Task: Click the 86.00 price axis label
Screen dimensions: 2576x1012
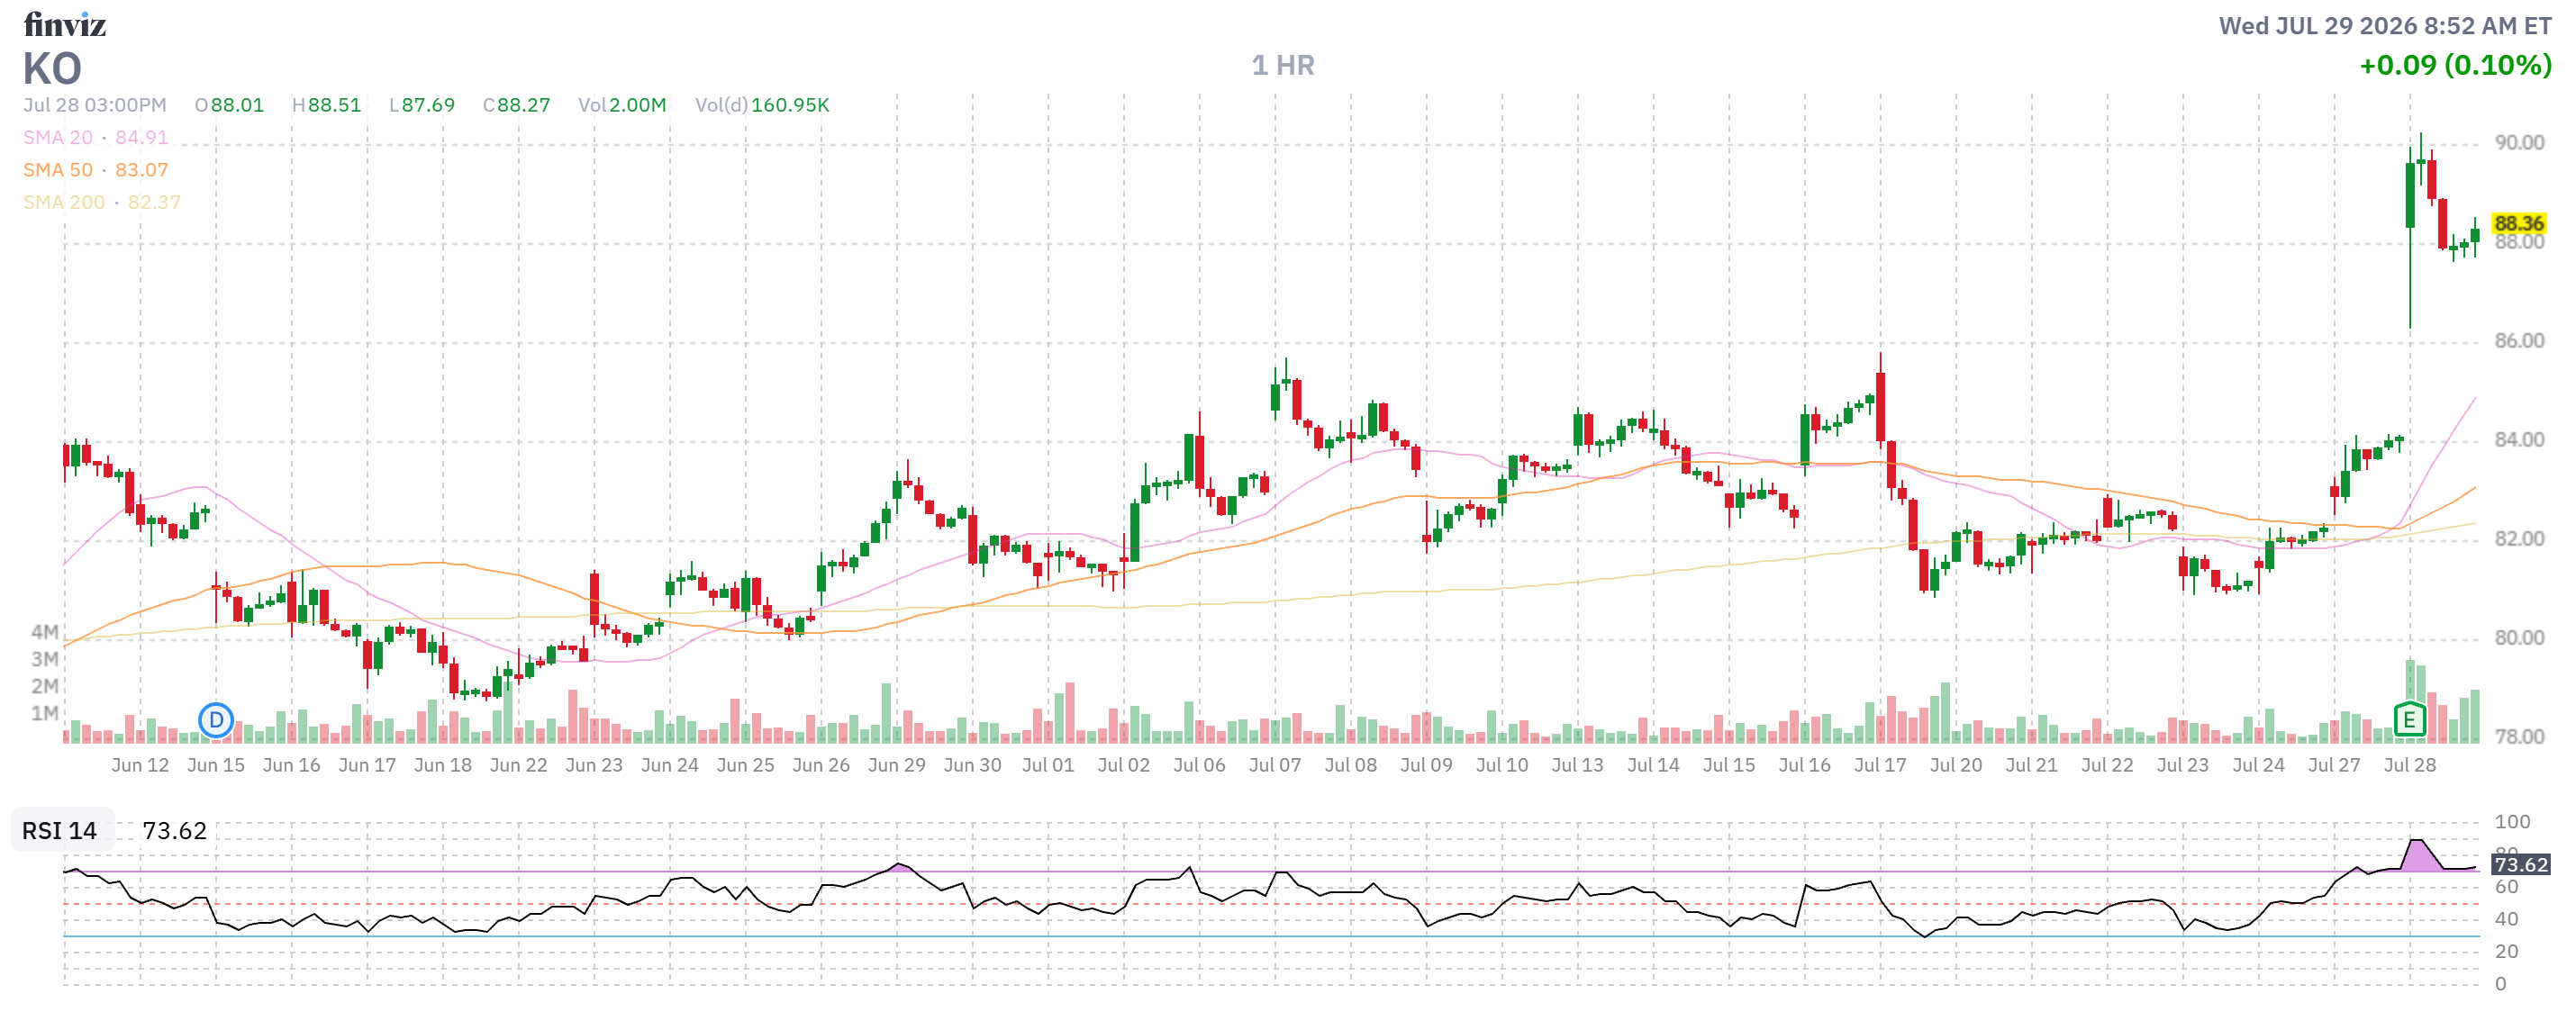Action: (x=2519, y=341)
